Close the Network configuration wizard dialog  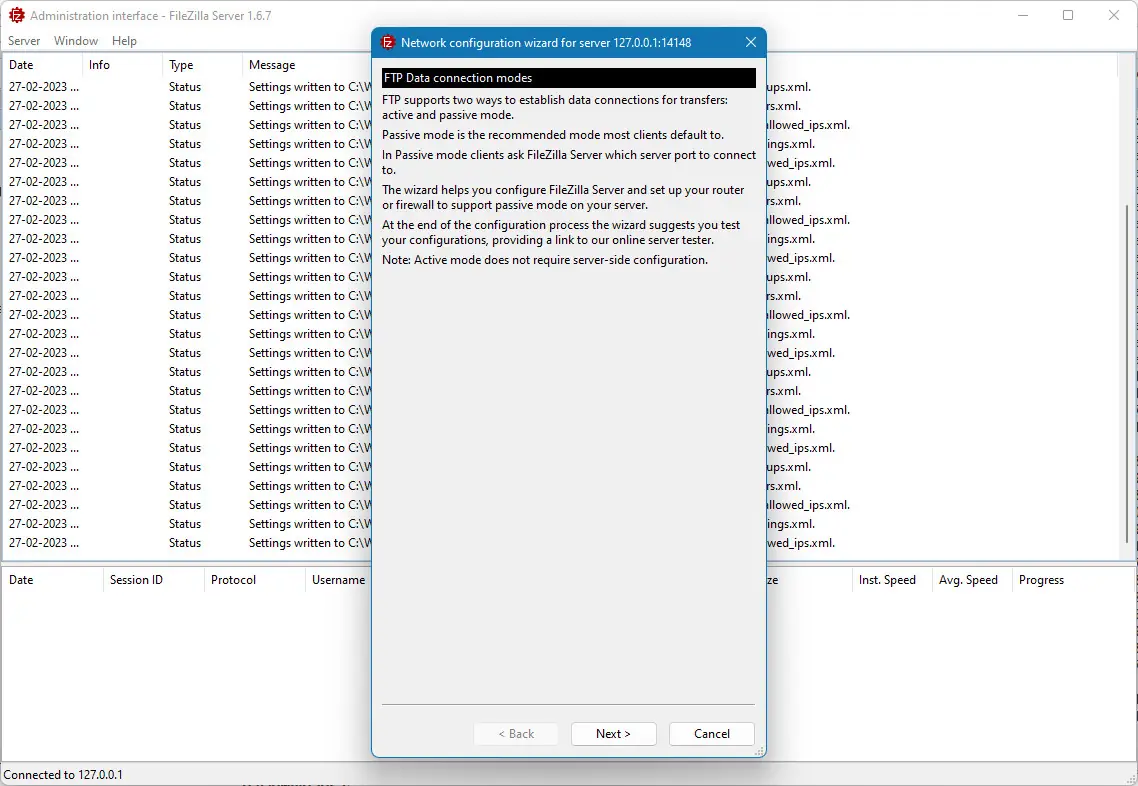[x=750, y=43]
